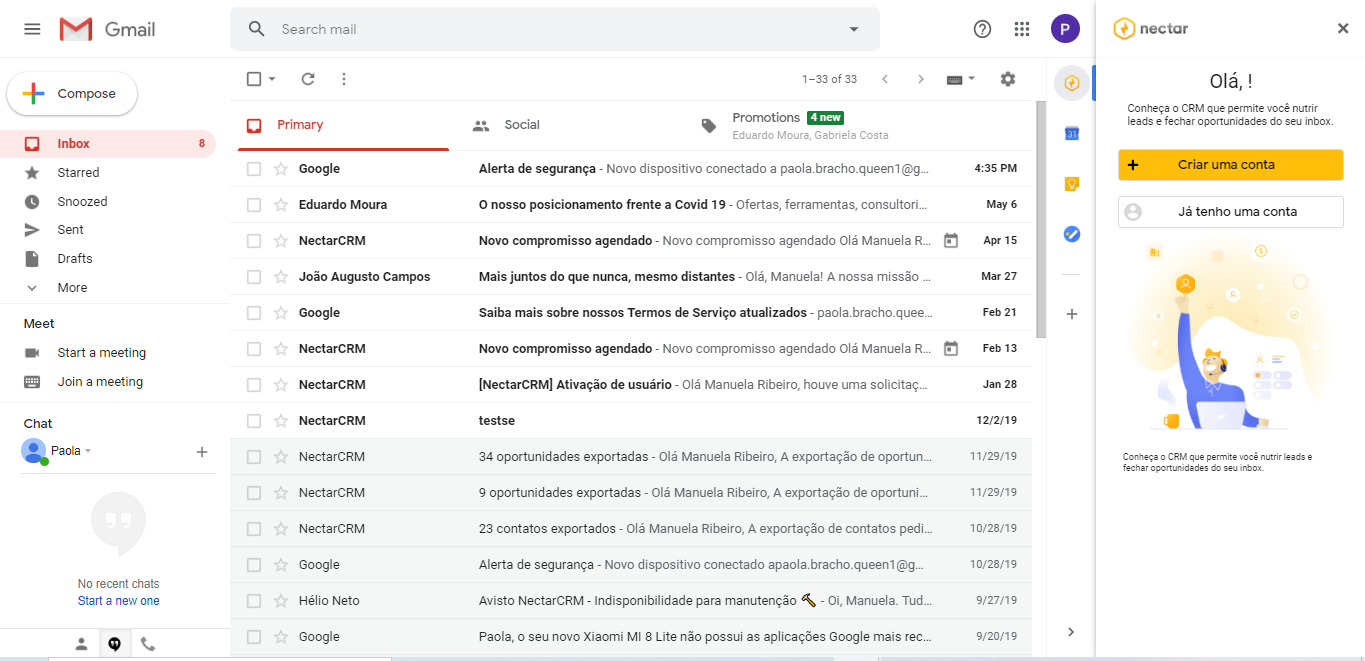This screenshot has width=1365, height=661.
Task: Open the phone calls icon
Action: tap(148, 644)
